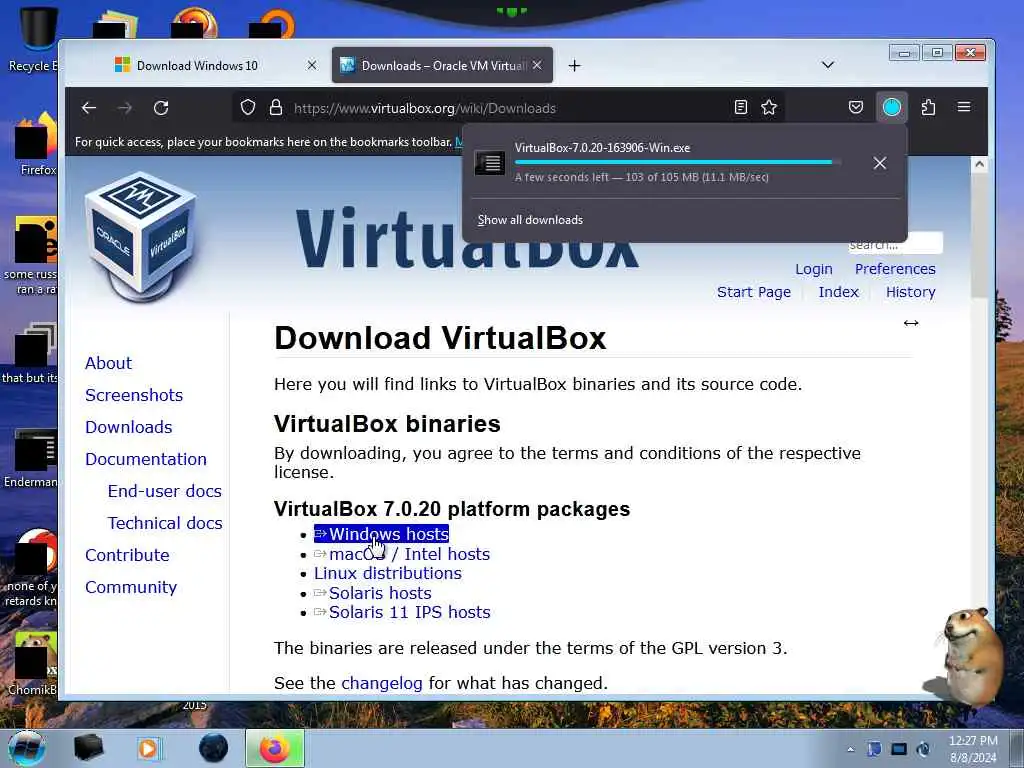
Task: Bookmark this page with the star icon
Action: point(769,107)
